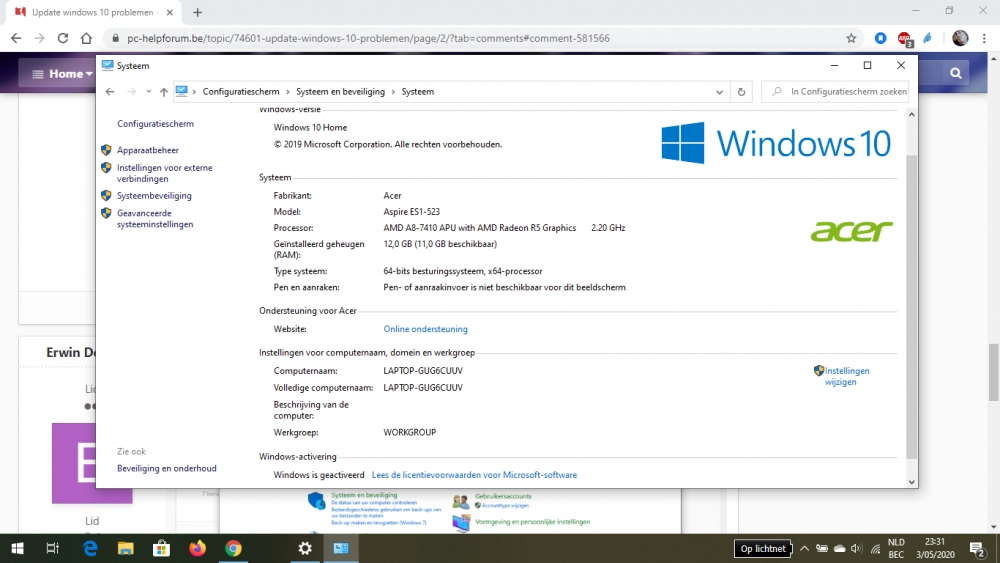Open Settings gear on taskbar
Screen dimensions: 1000x563
click(x=305, y=548)
